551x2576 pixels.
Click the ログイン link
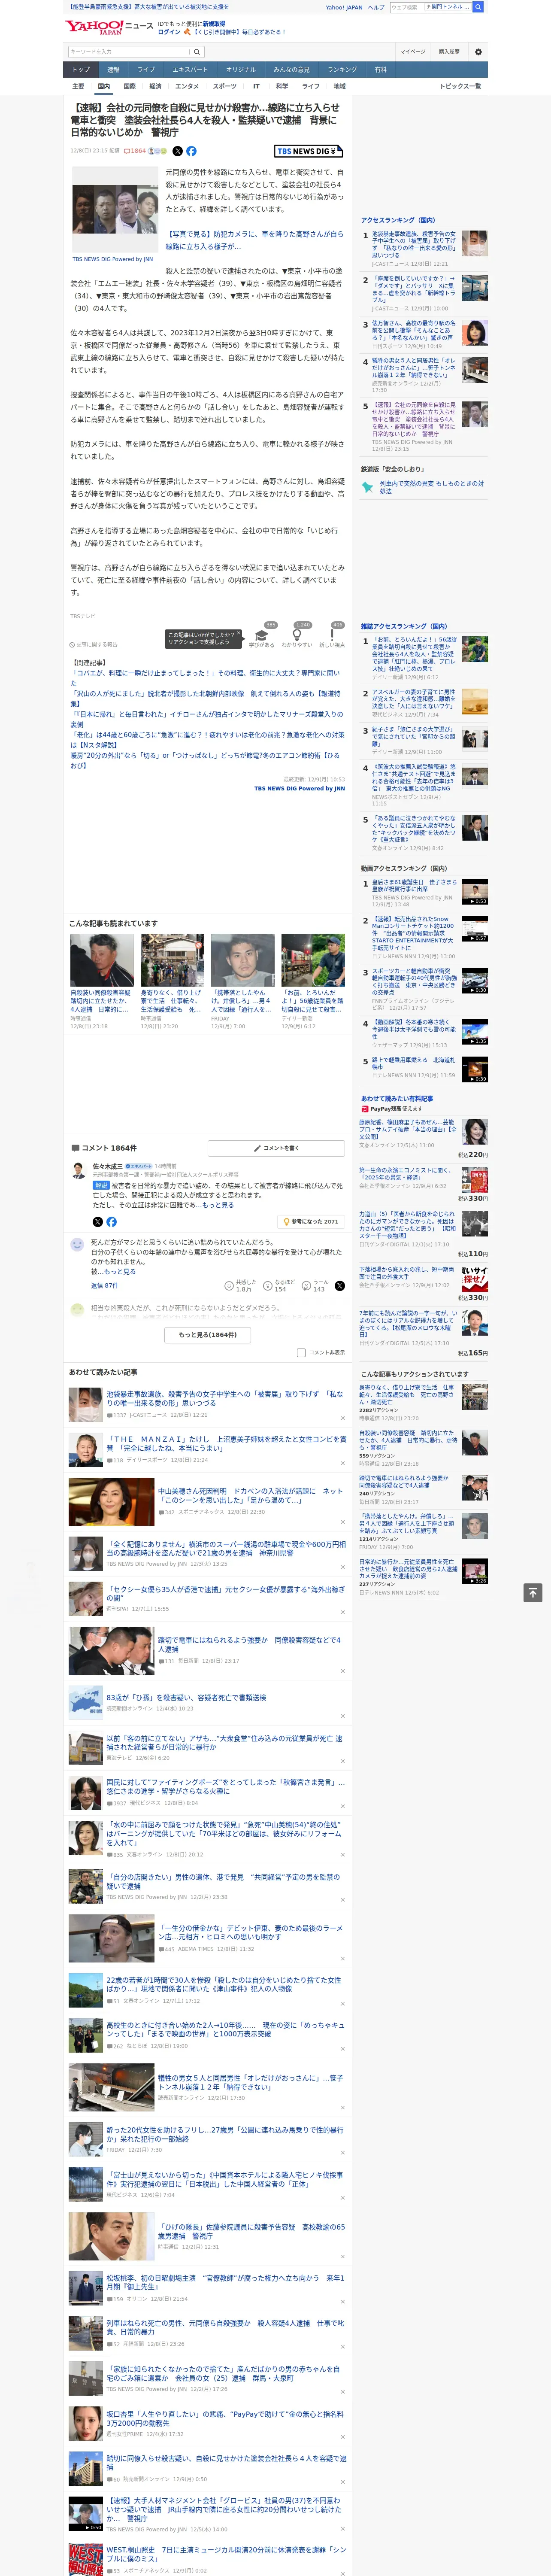[x=169, y=32]
